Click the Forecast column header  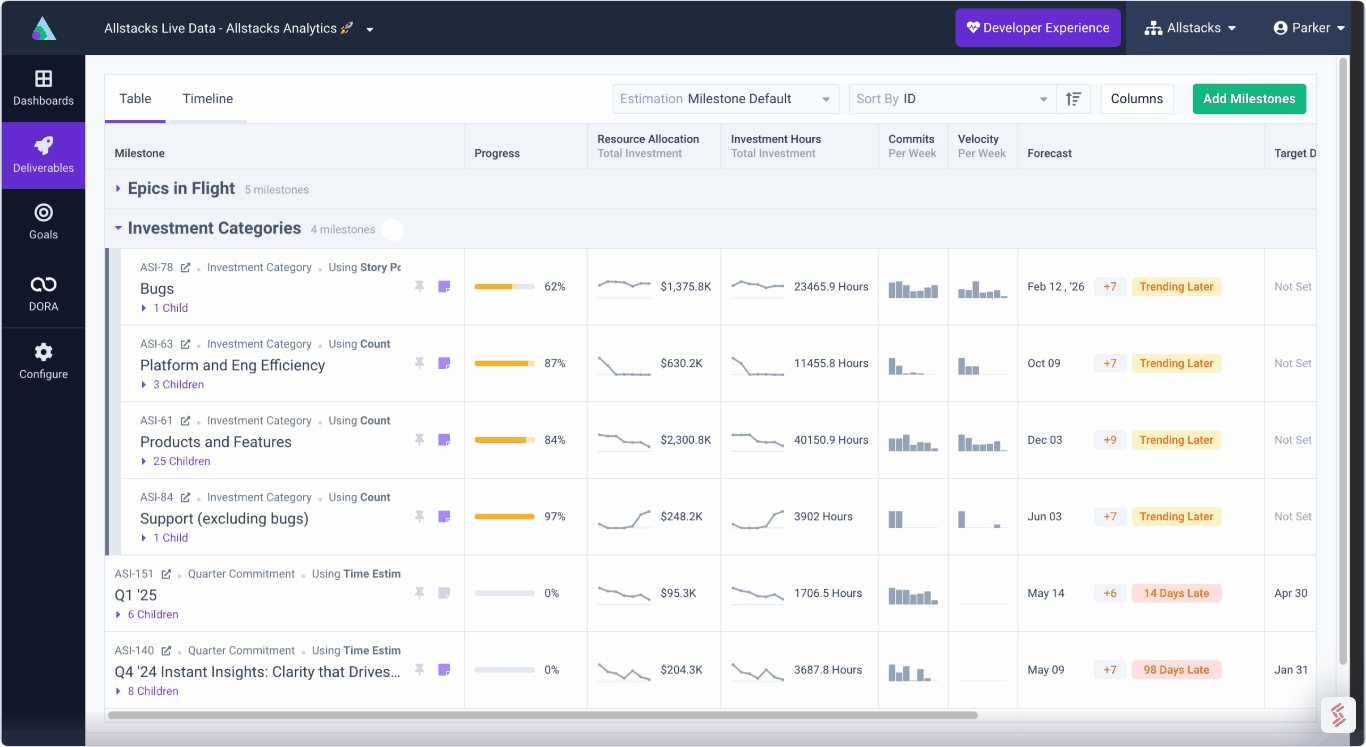pos(1049,153)
